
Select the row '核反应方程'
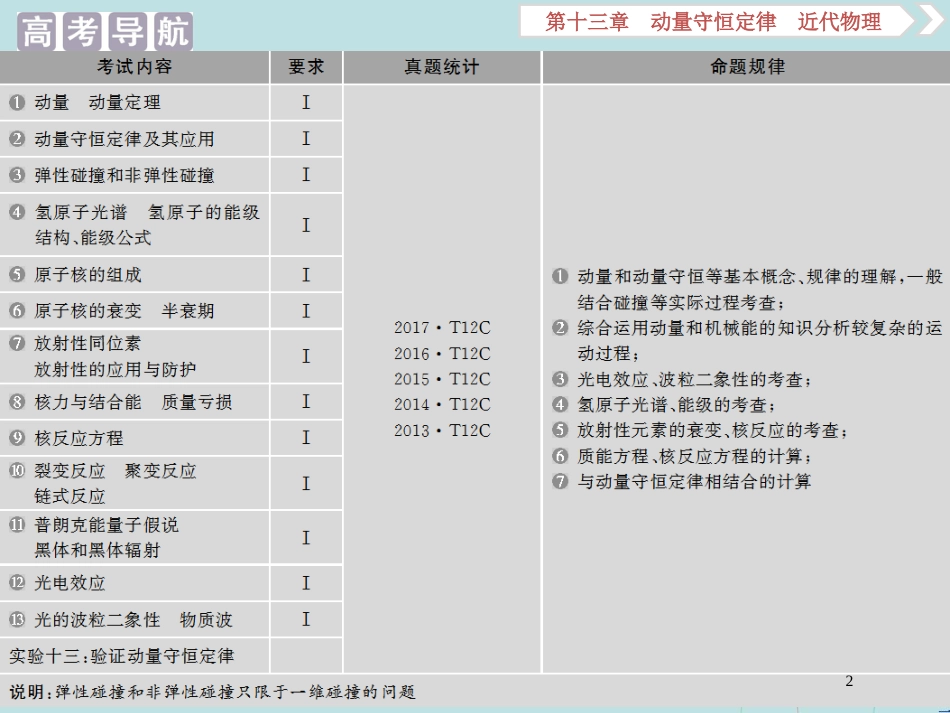(135, 438)
